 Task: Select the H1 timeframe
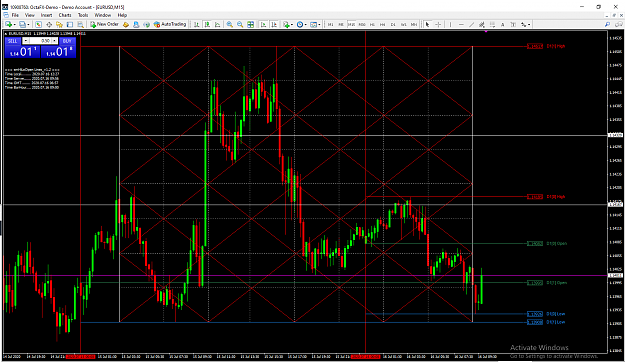pos(372,25)
